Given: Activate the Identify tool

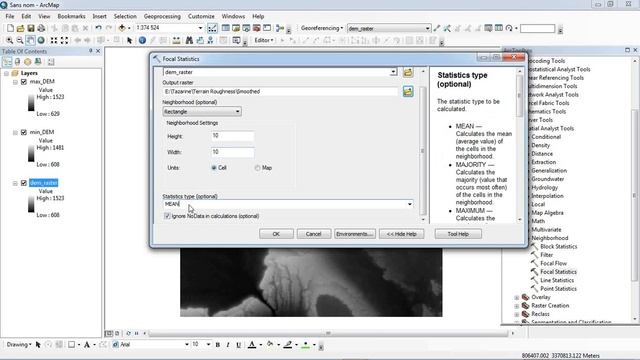Looking at the screenshot, I should (142, 40).
